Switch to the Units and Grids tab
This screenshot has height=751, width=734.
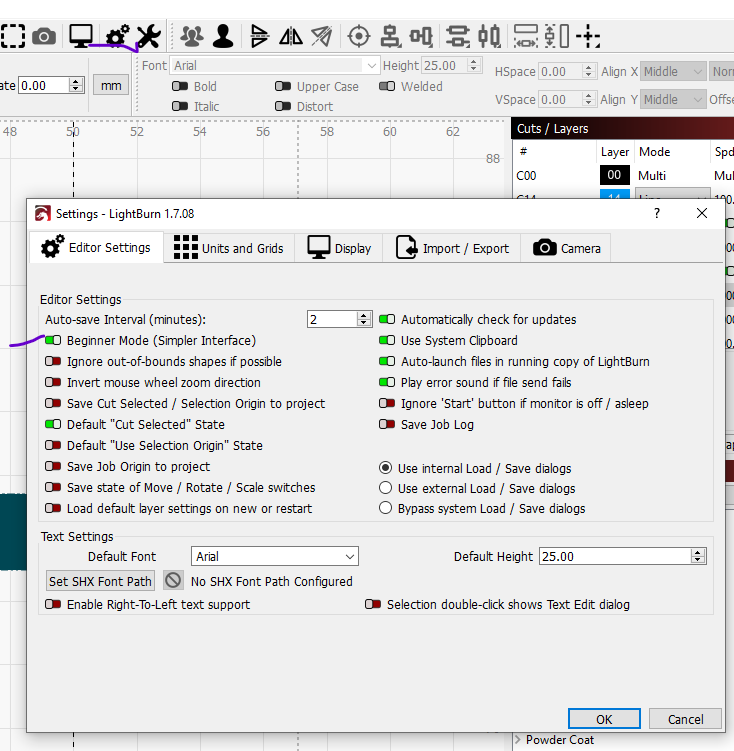(229, 248)
